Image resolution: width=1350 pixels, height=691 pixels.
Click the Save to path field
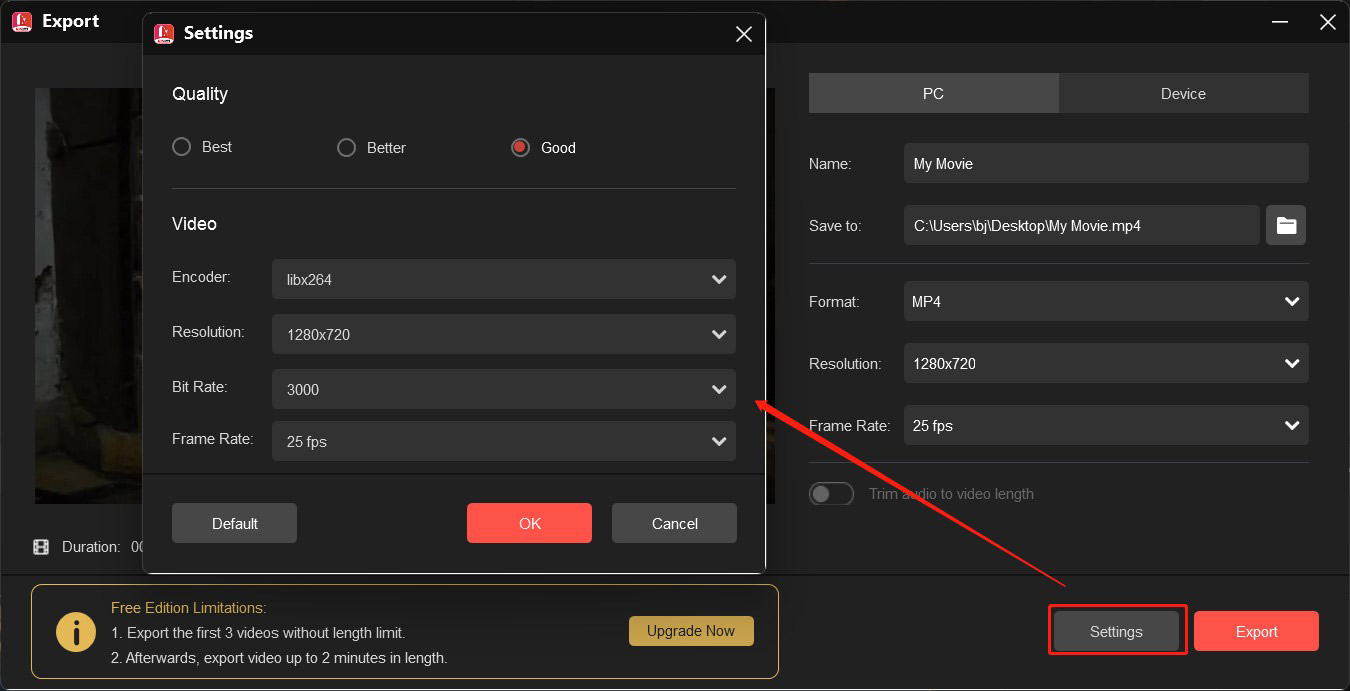[1082, 225]
